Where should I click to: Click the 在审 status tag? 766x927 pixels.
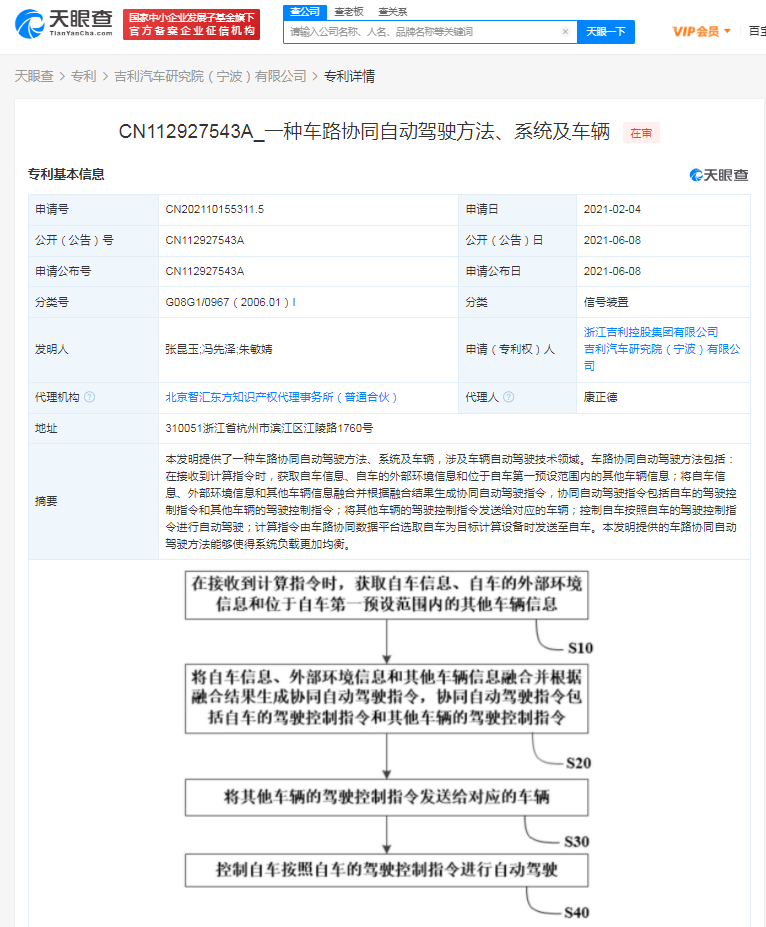(641, 133)
